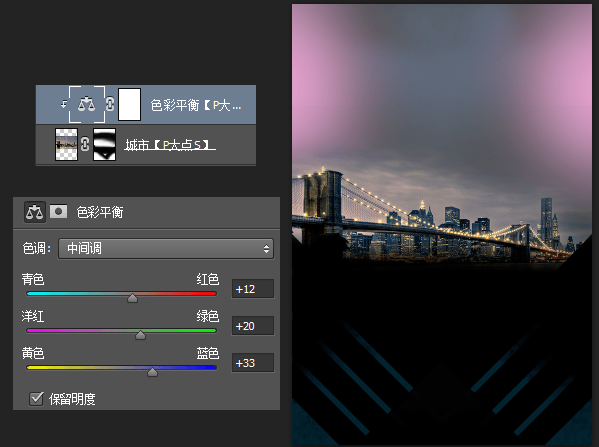Click the 洋红–绿色 slider handle
This screenshot has width=599, height=447.
pos(140,335)
